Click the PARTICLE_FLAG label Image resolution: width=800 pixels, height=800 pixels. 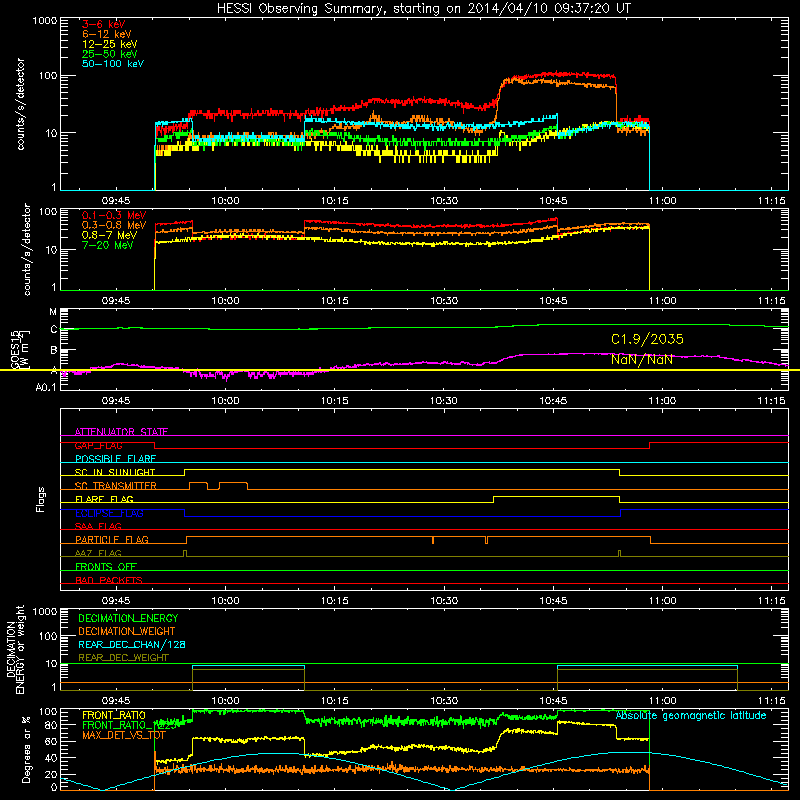[112, 539]
